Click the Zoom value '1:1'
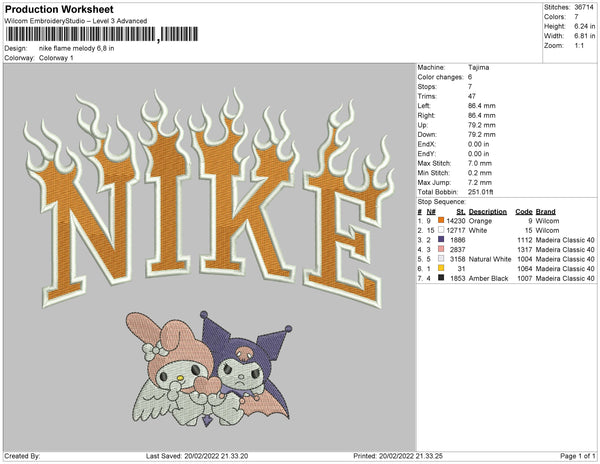 [579, 46]
